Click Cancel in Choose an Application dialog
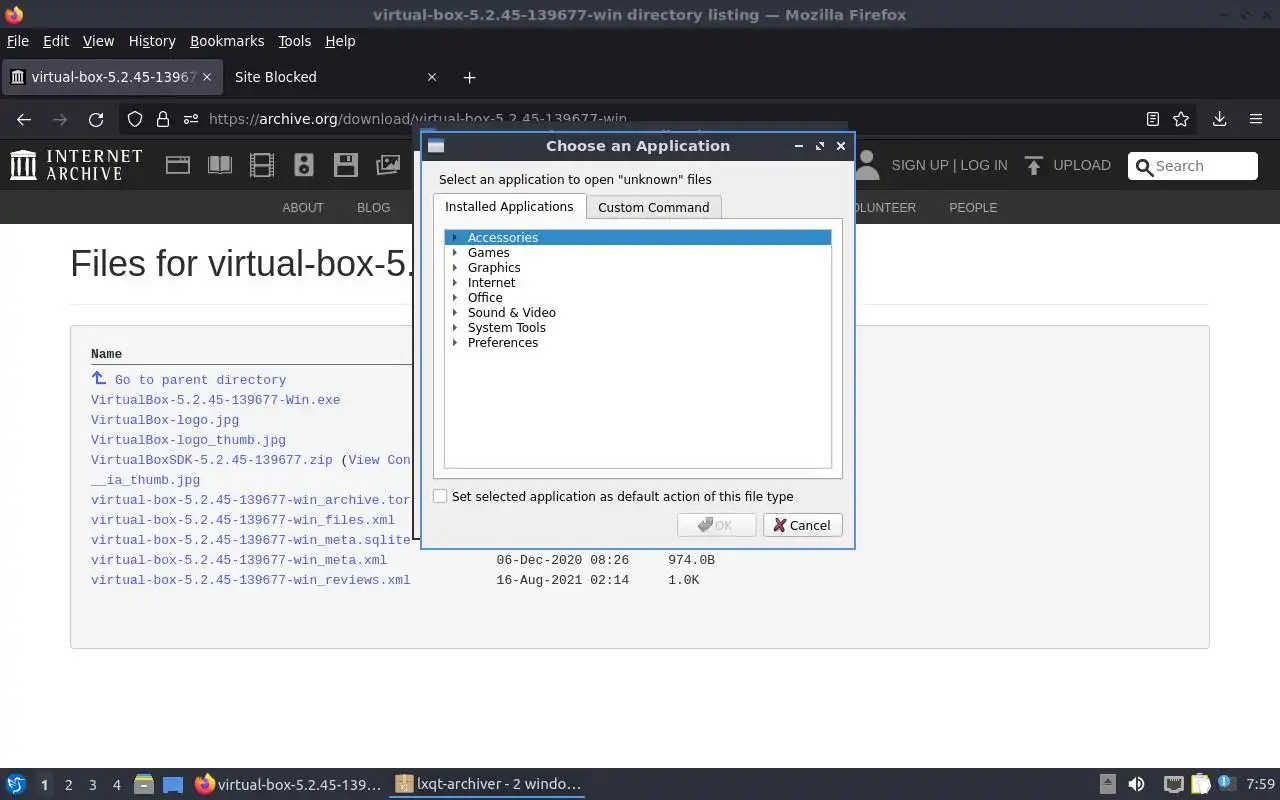This screenshot has width=1280, height=800. tap(802, 525)
